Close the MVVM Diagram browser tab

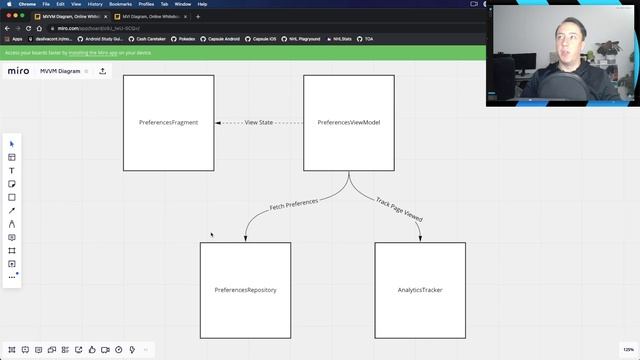tap(105, 17)
